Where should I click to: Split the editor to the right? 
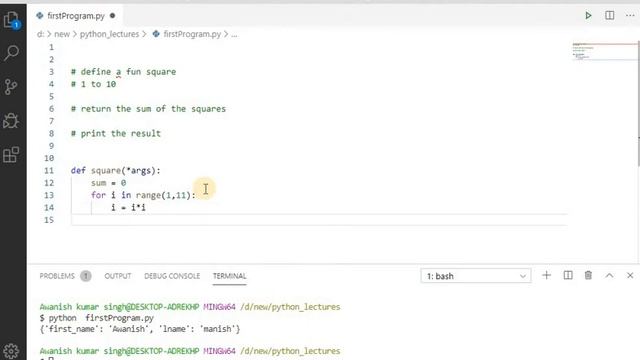pos(609,16)
